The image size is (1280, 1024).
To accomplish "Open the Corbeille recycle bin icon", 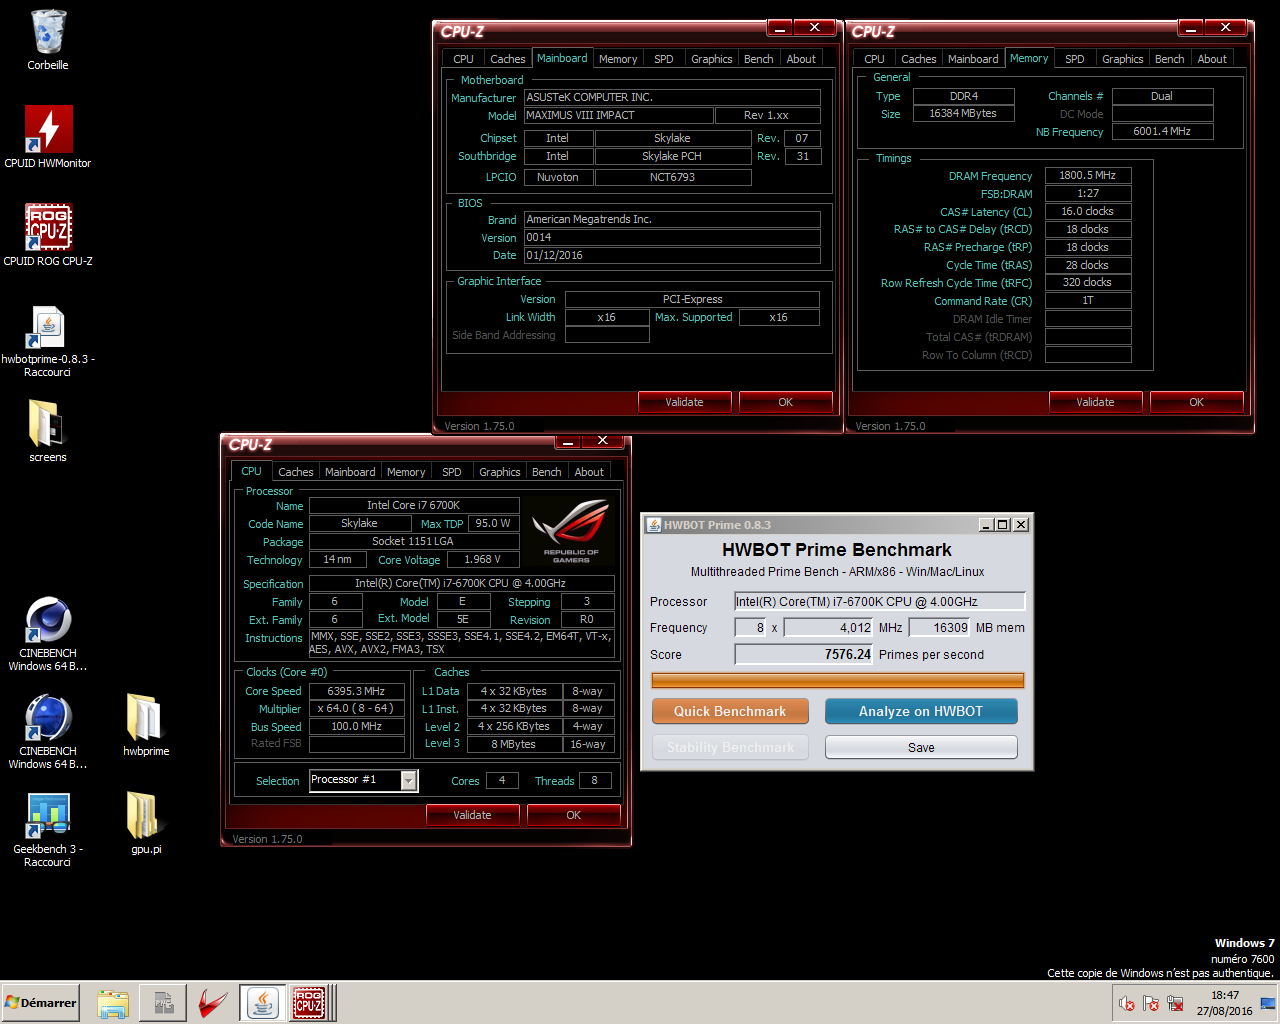I will coord(48,40).
